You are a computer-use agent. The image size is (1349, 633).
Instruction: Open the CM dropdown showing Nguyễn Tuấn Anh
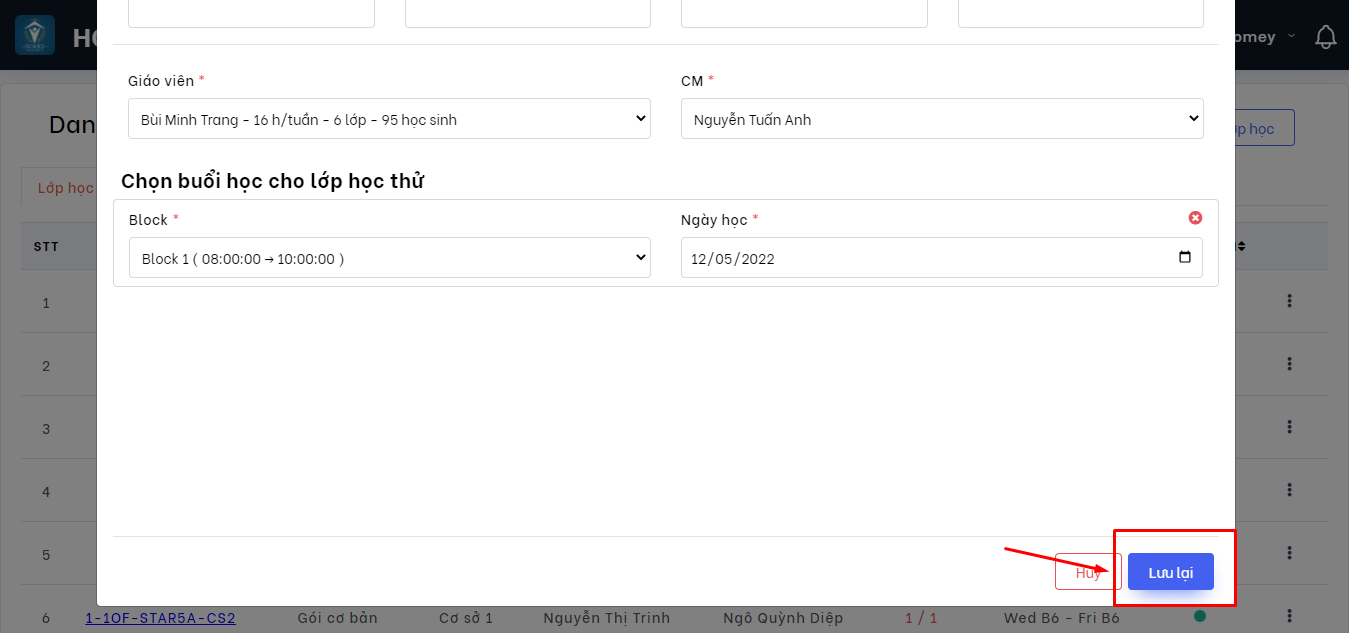[x=941, y=119]
